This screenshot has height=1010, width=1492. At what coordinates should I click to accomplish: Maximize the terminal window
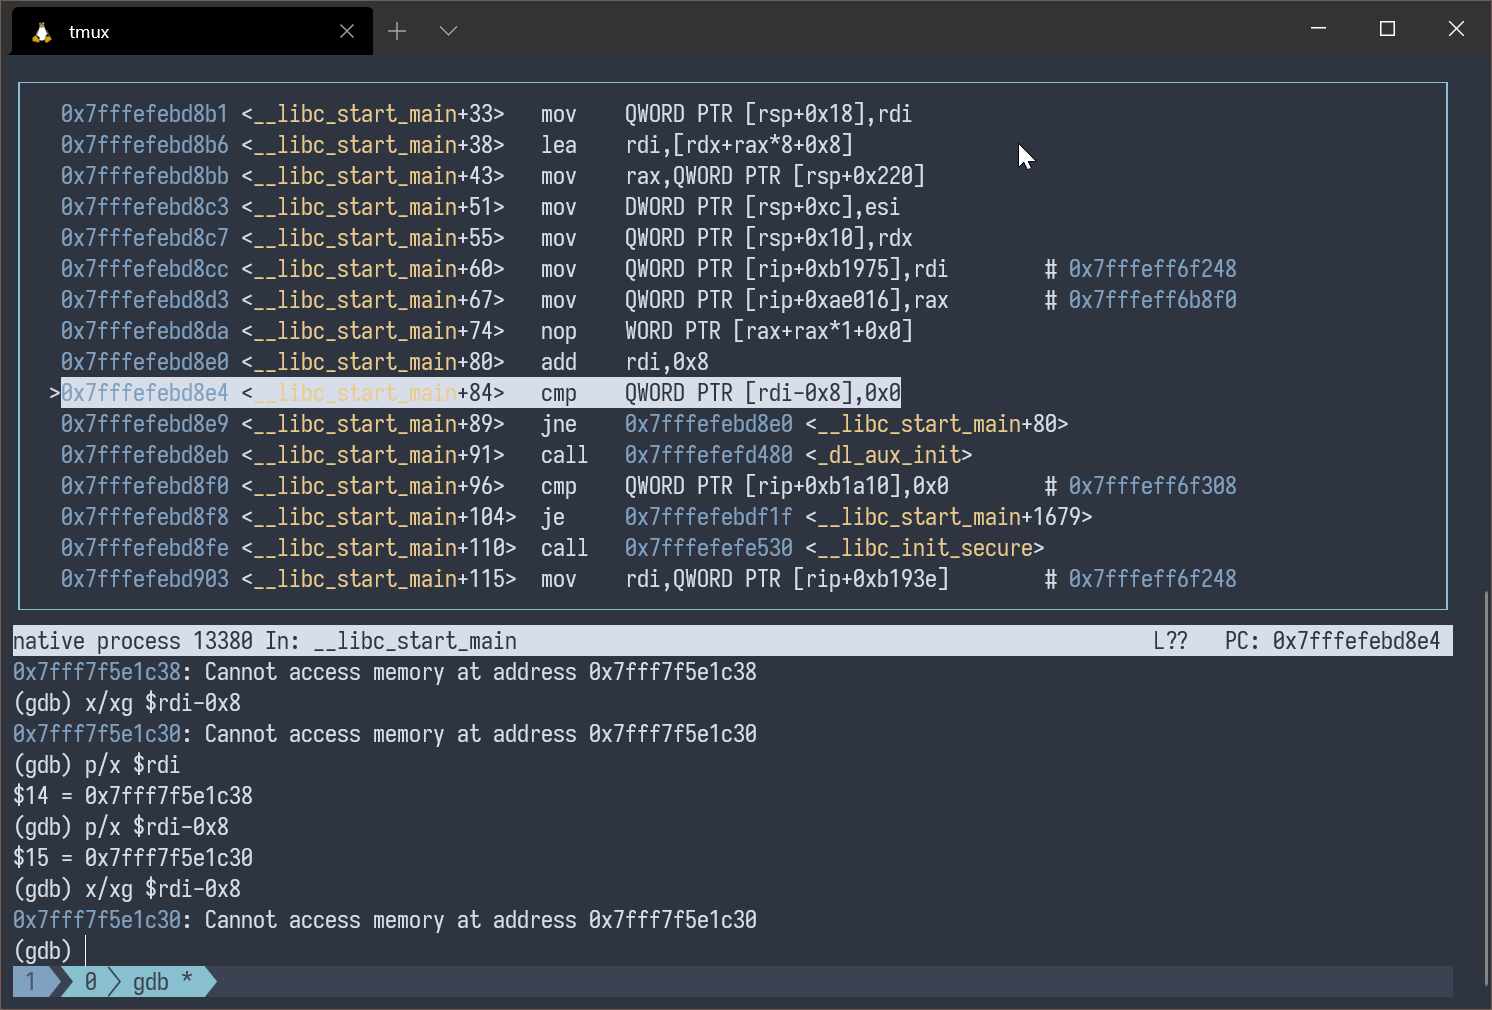pos(1387,29)
